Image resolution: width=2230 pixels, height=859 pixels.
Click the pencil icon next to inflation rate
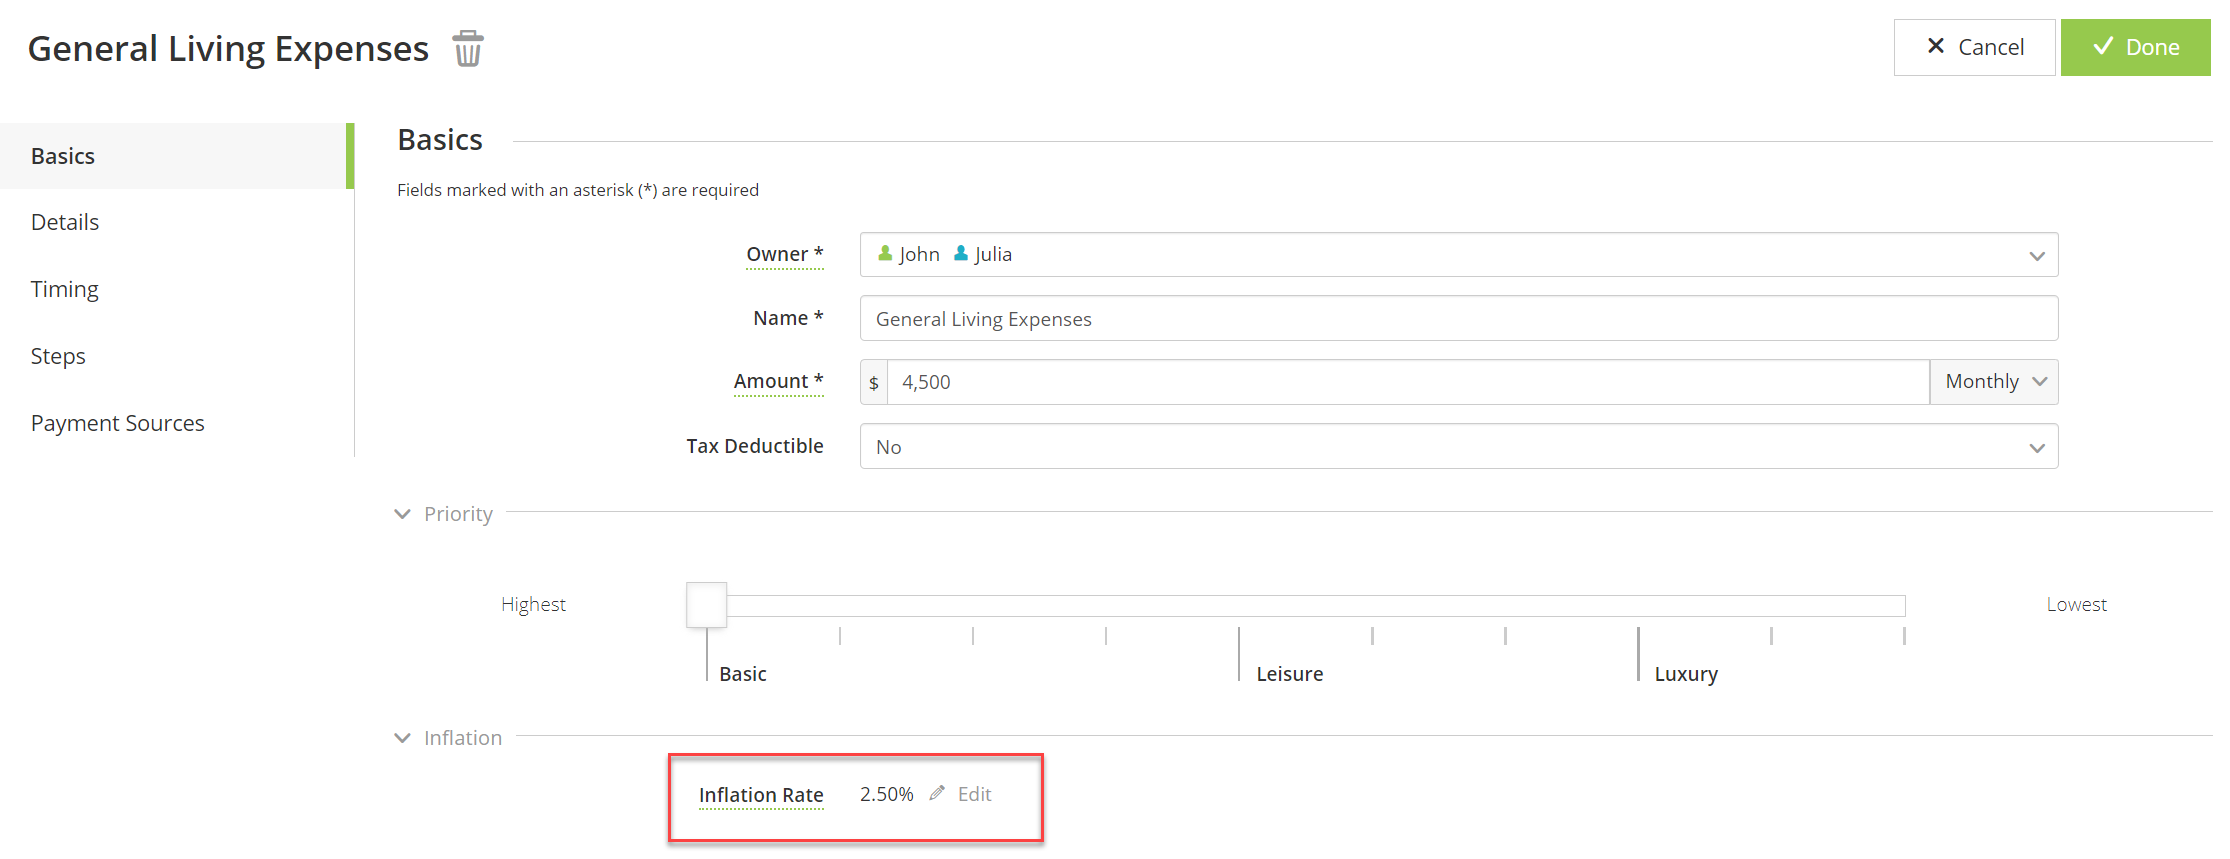[937, 793]
